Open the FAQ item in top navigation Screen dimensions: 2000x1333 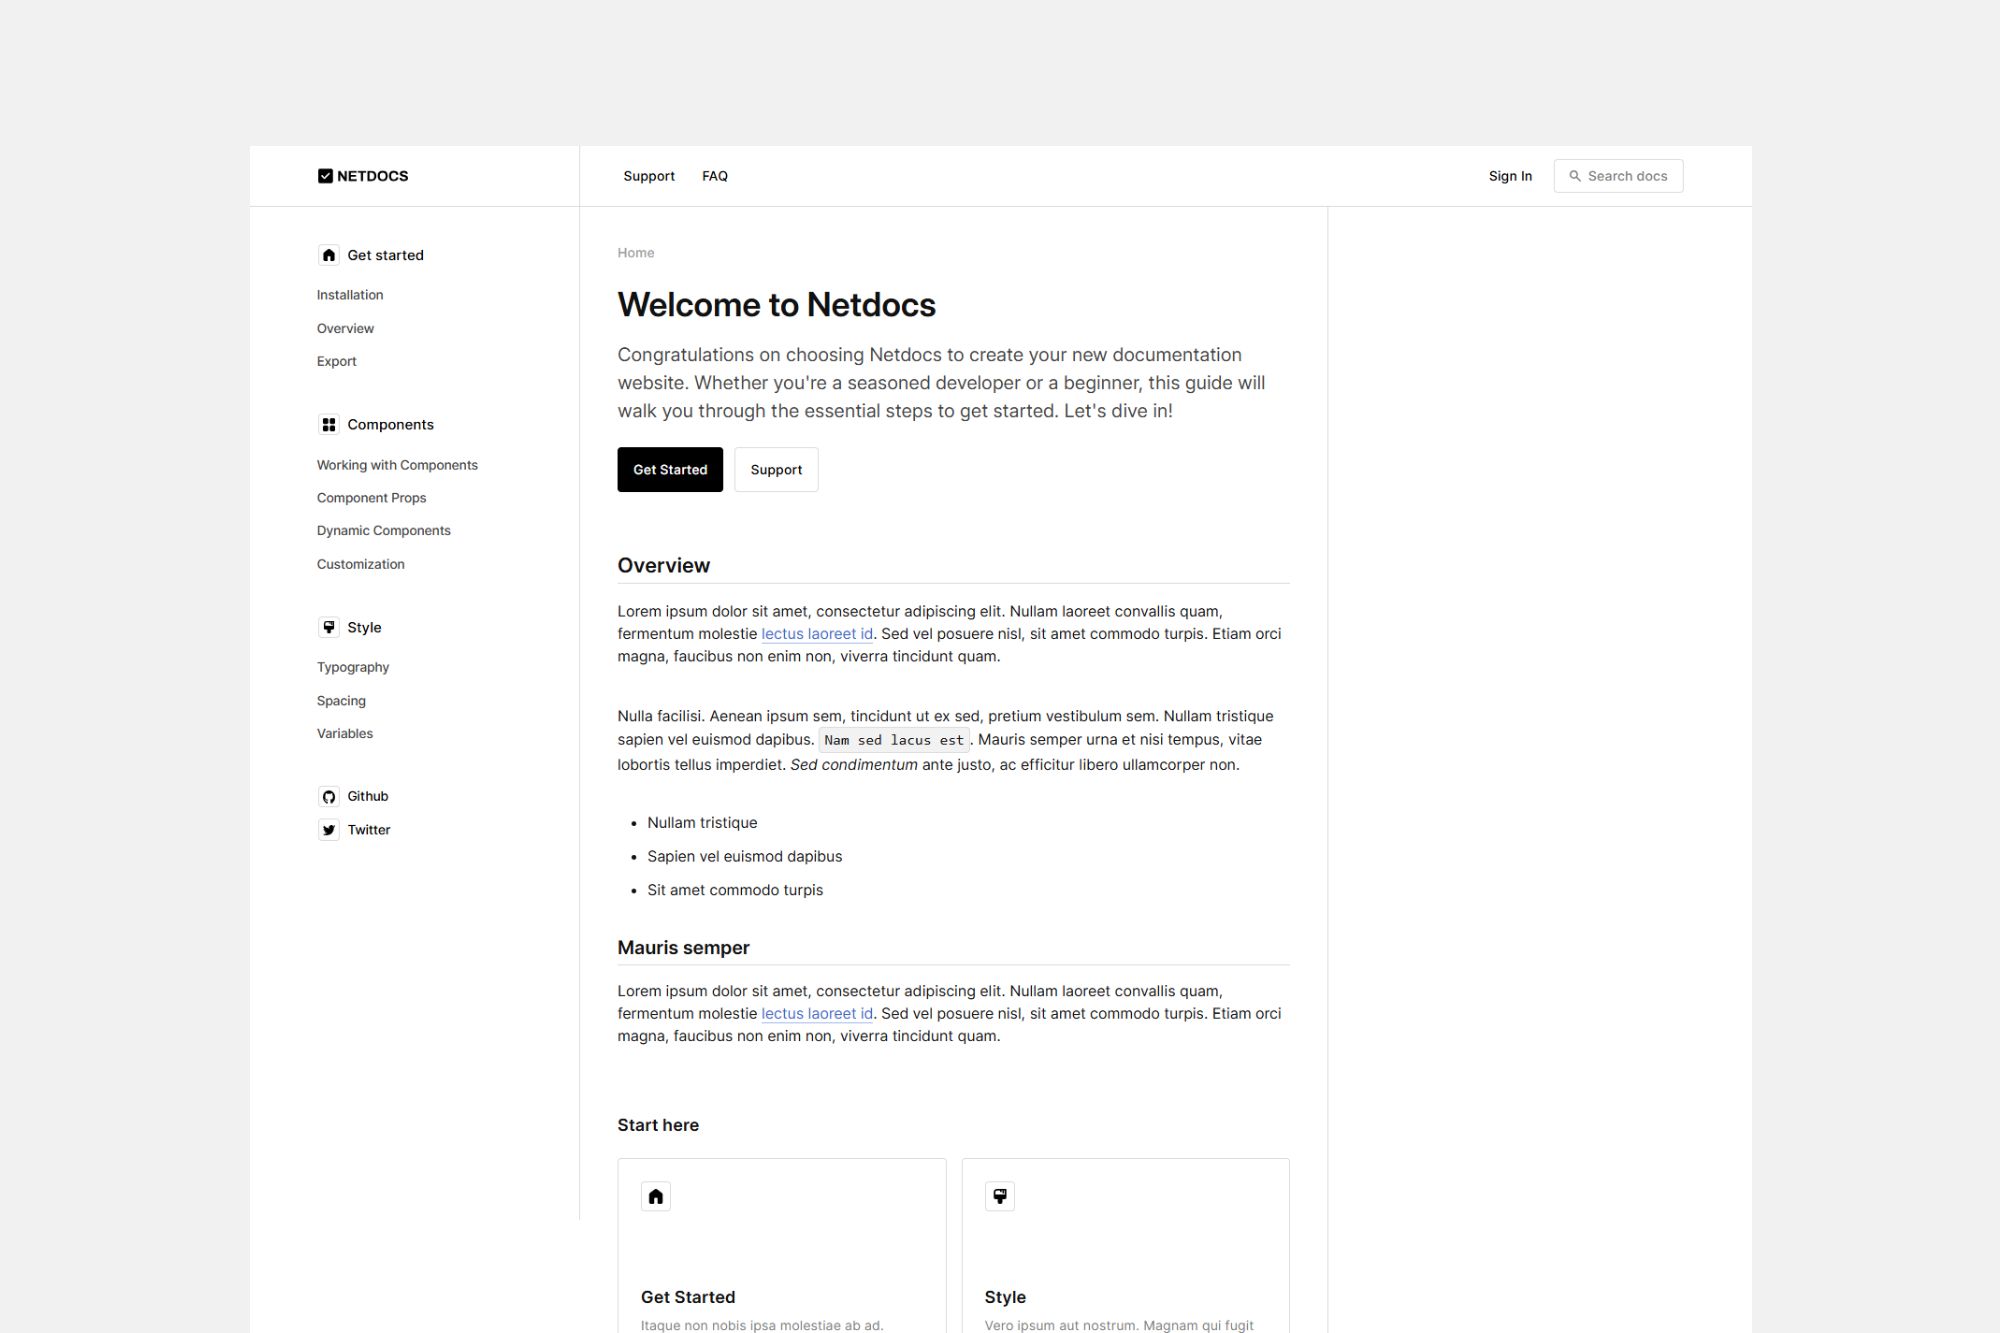pos(715,176)
